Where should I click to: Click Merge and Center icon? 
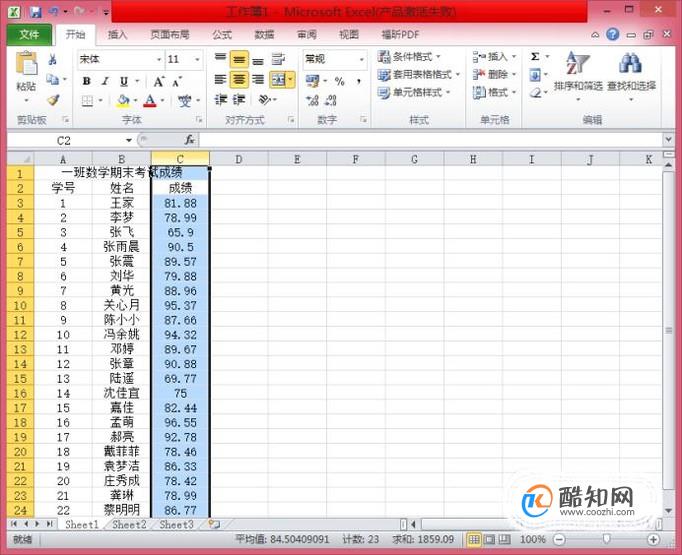coord(277,80)
